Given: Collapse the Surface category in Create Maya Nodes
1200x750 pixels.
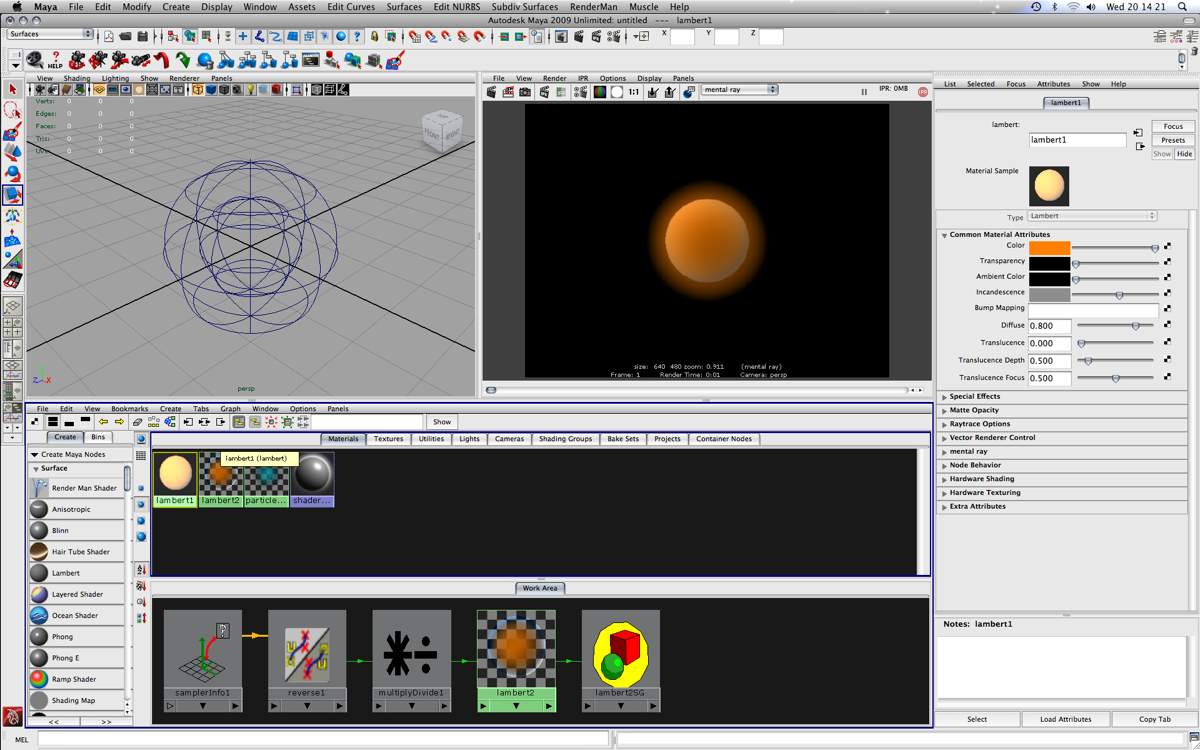Looking at the screenshot, I should click(x=36, y=469).
